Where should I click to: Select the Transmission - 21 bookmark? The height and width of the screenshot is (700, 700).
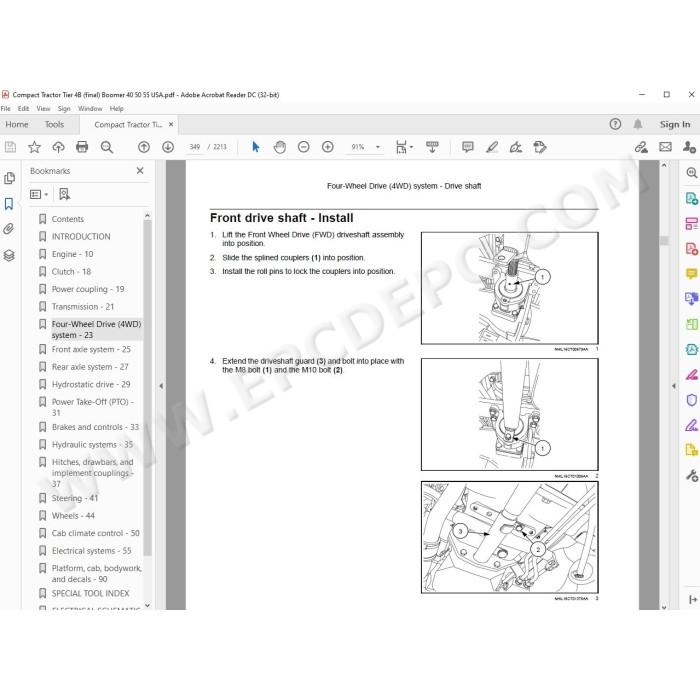point(83,307)
